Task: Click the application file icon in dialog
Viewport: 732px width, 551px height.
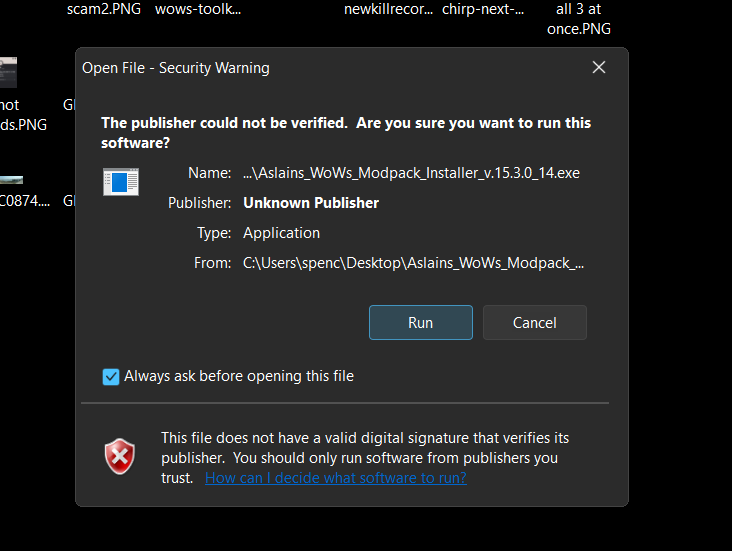Action: pyautogui.click(x=121, y=182)
